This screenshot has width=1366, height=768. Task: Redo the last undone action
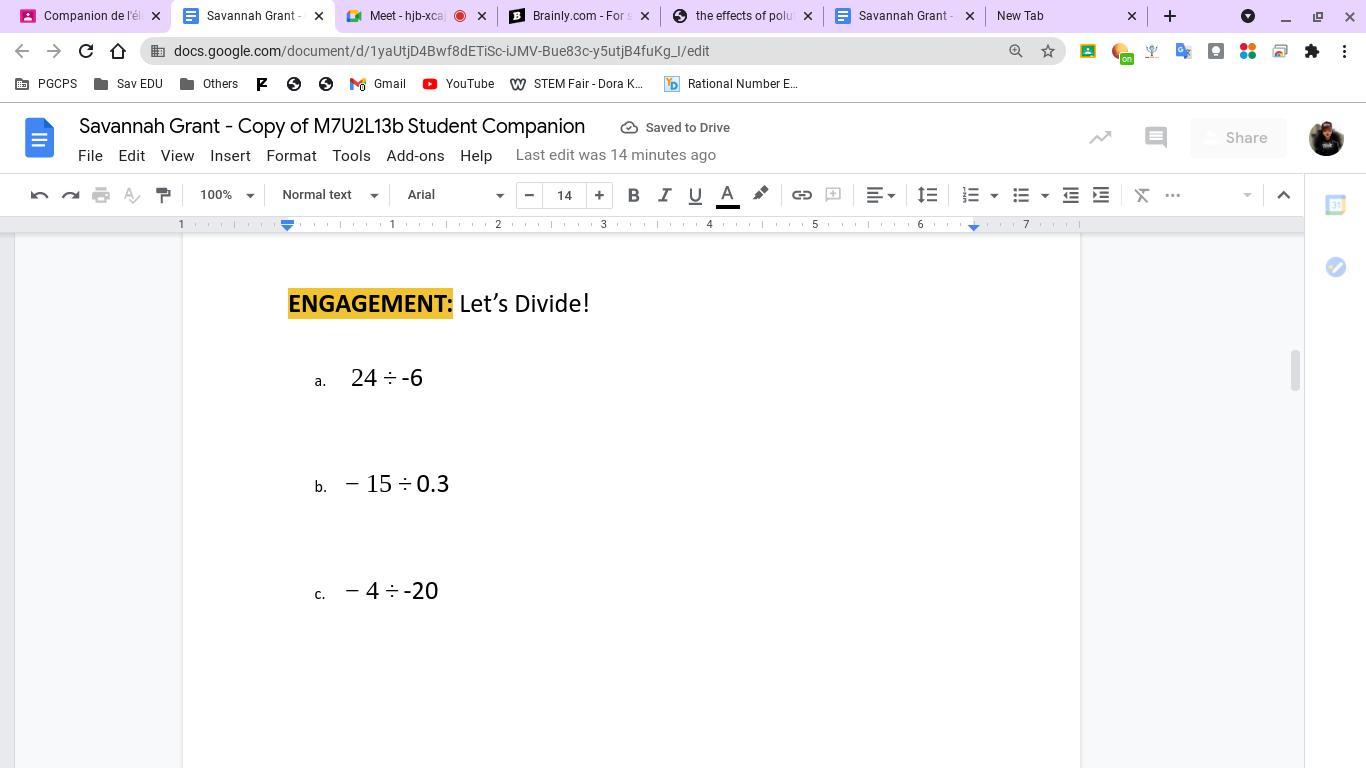[x=70, y=195]
